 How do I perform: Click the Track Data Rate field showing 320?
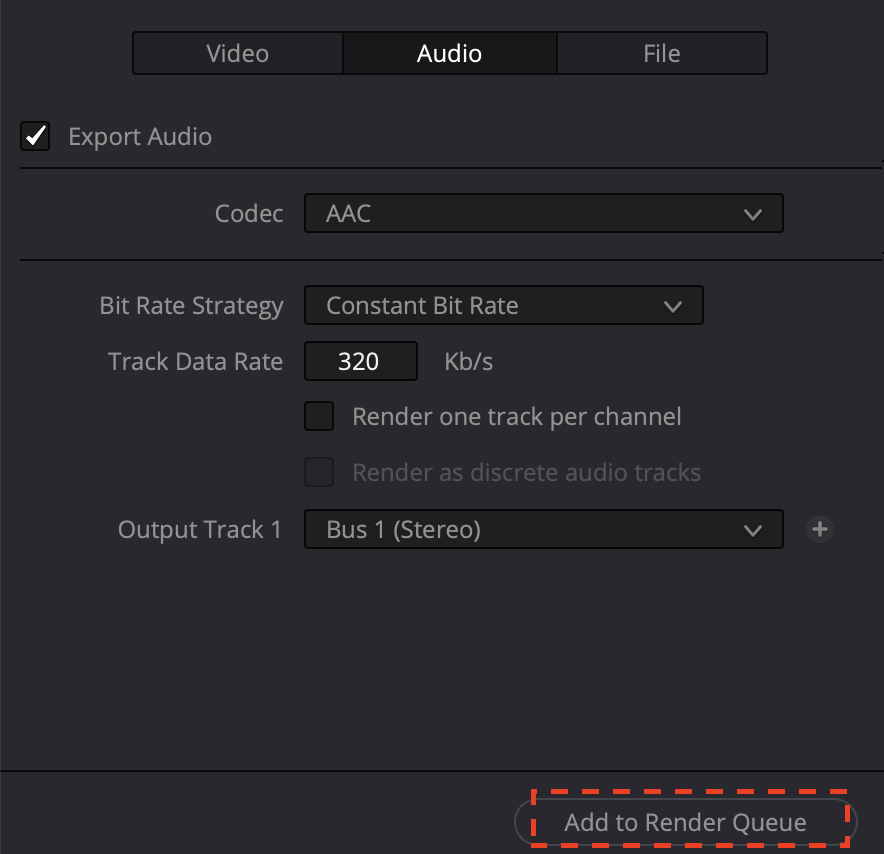[360, 361]
